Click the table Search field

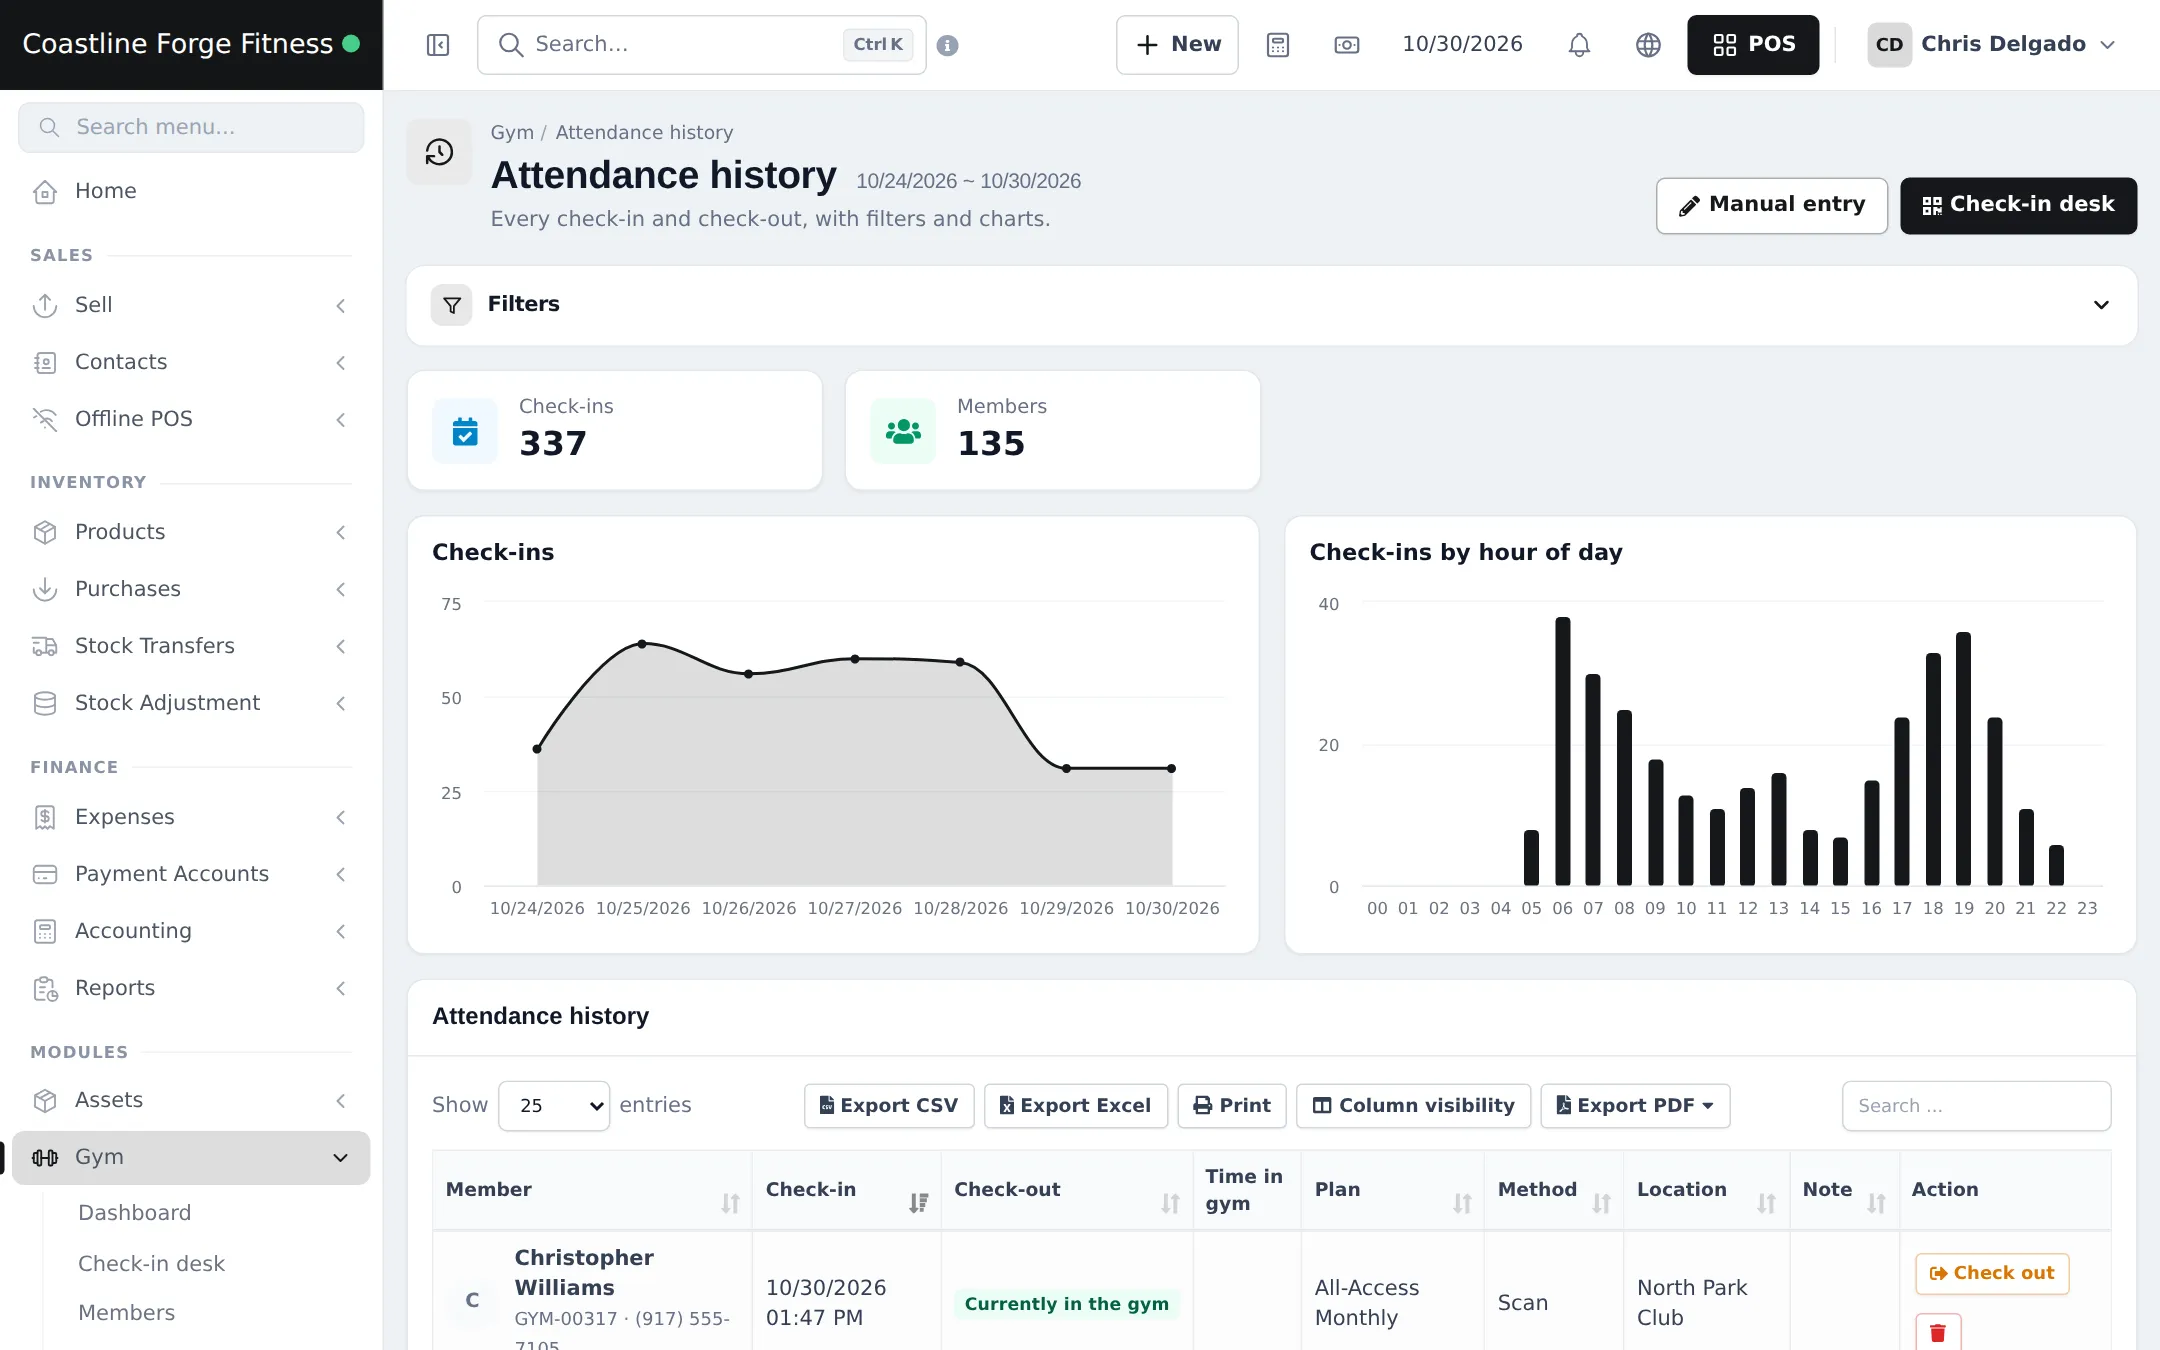click(1976, 1106)
